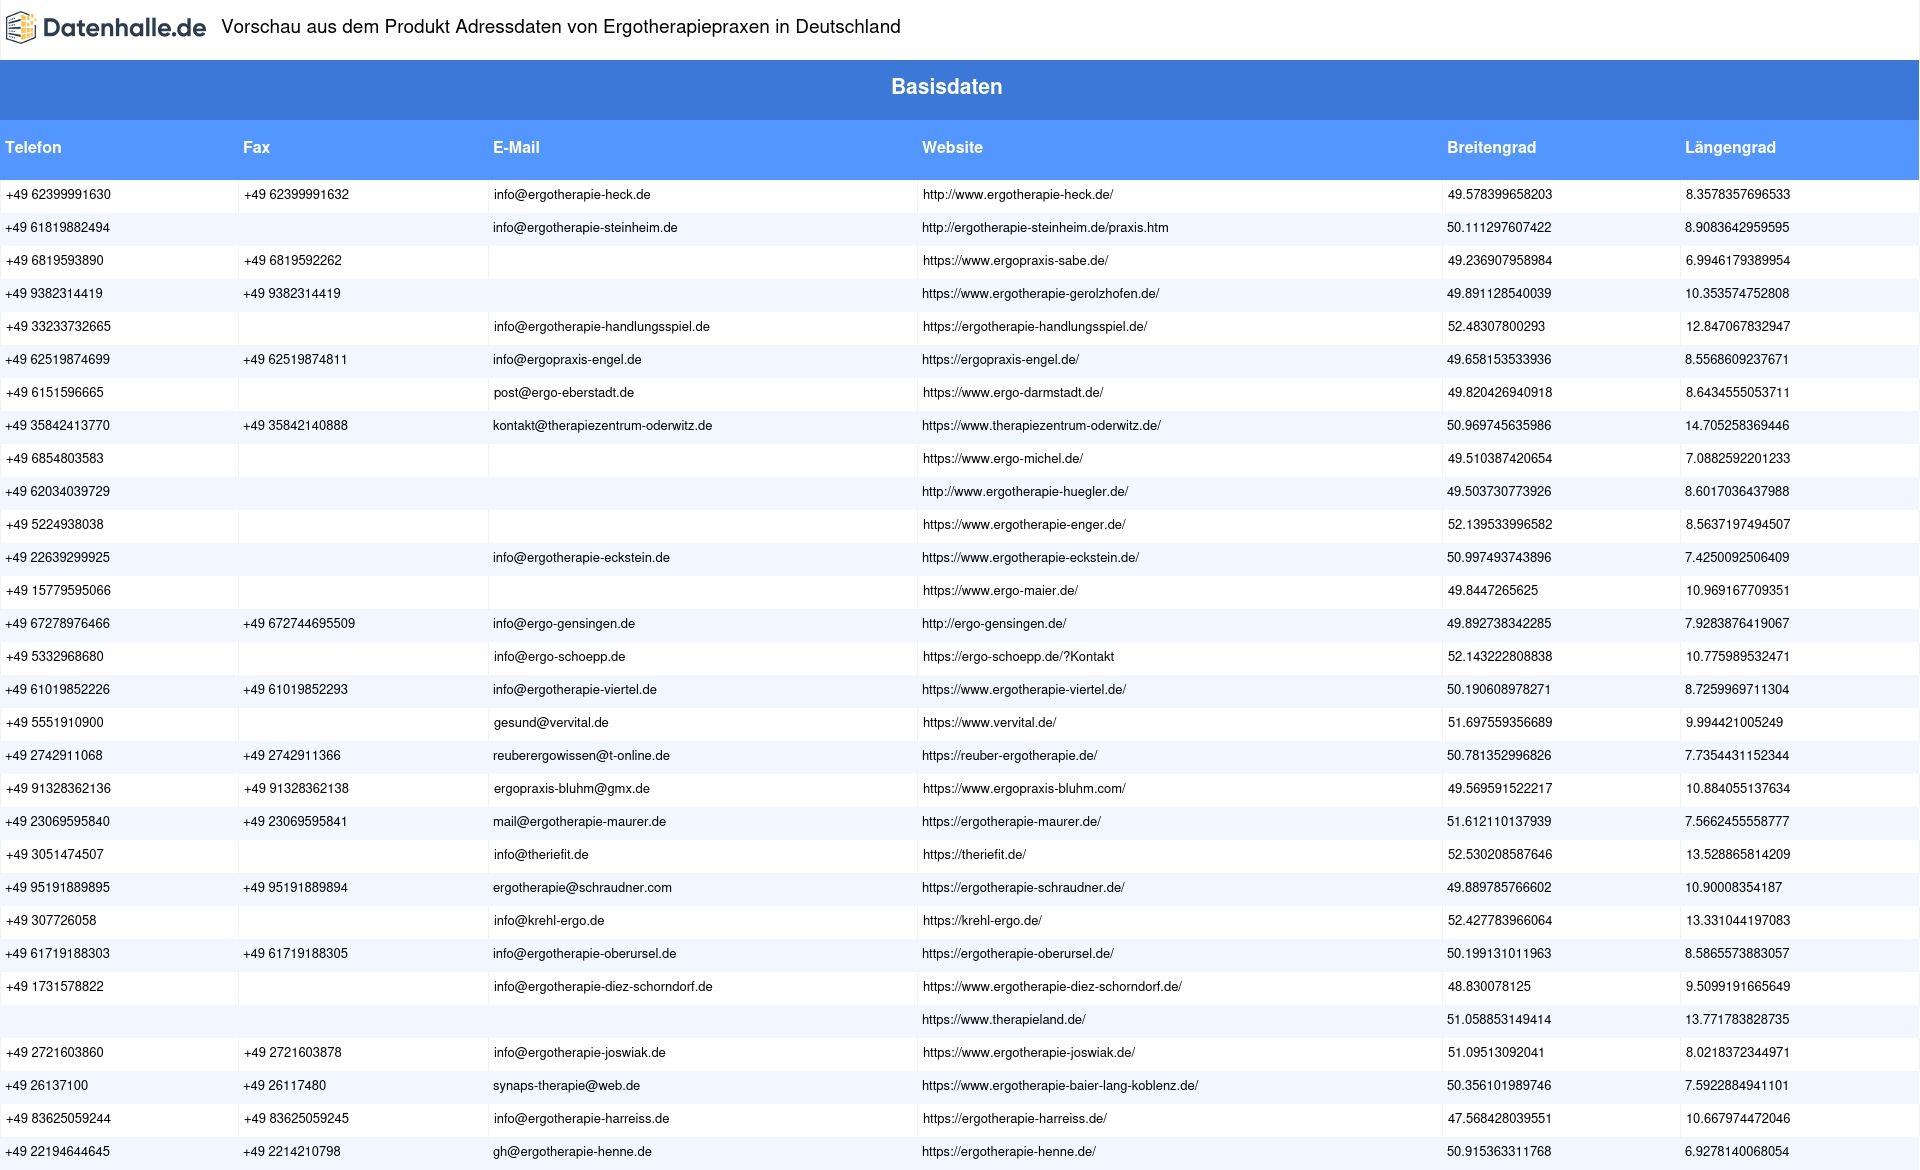The height and width of the screenshot is (1170, 1920).
Task: Open website http://www.ergotherapie-heck.de/
Action: click(1018, 195)
